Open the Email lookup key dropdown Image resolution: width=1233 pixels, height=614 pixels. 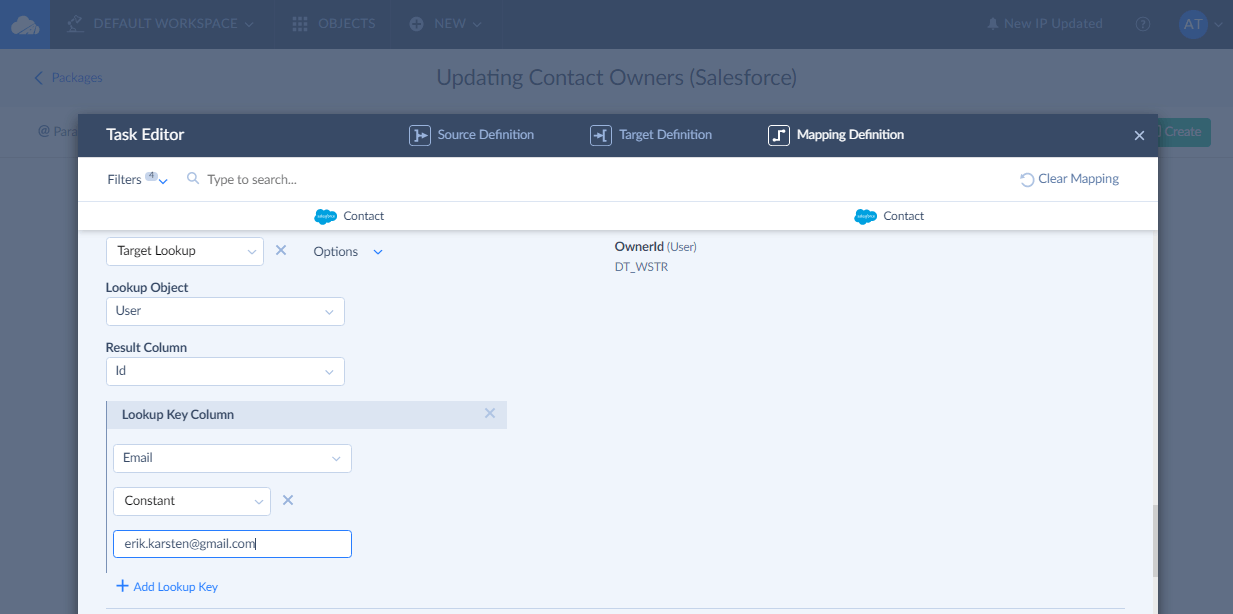(x=232, y=458)
